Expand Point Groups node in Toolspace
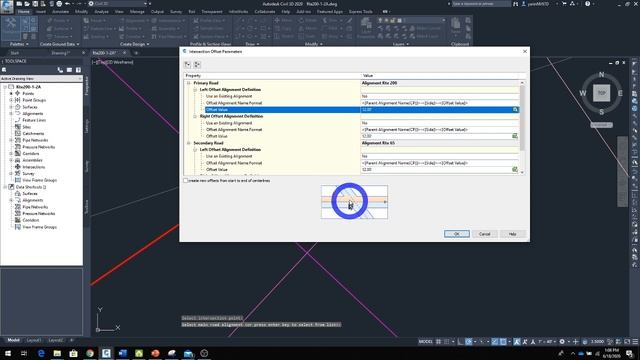 point(11,100)
